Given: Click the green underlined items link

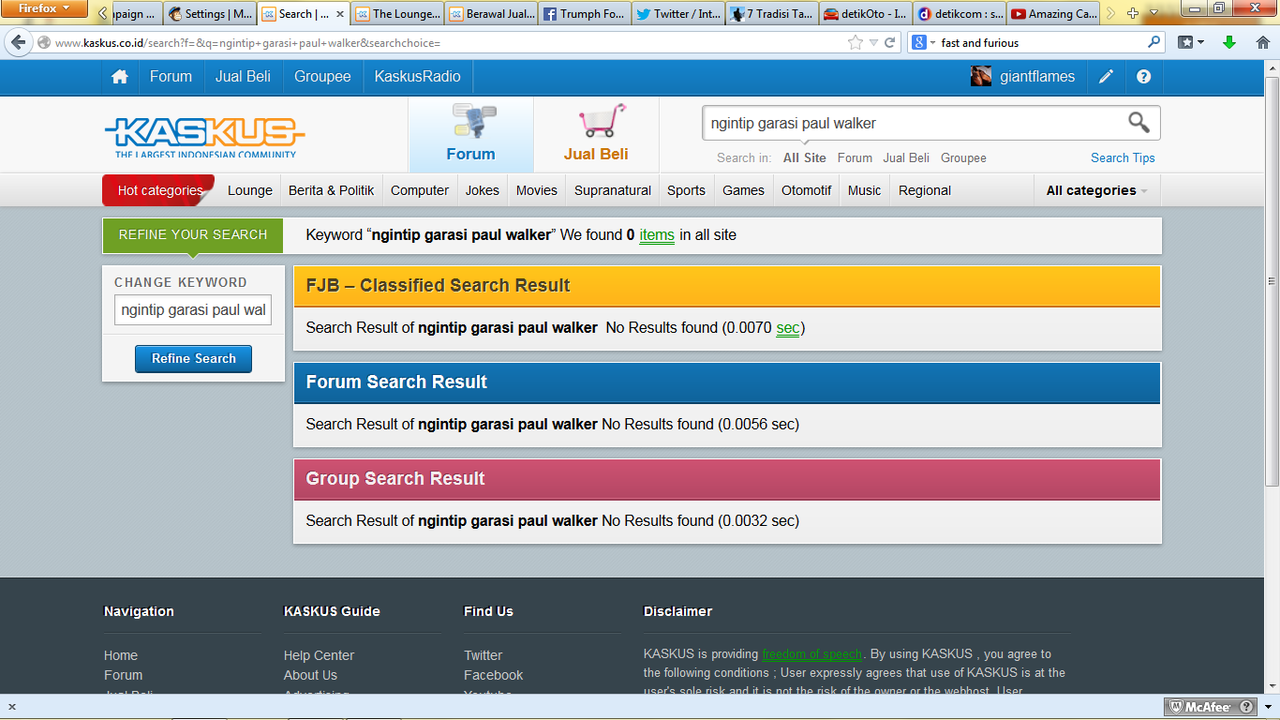Looking at the screenshot, I should pos(657,235).
